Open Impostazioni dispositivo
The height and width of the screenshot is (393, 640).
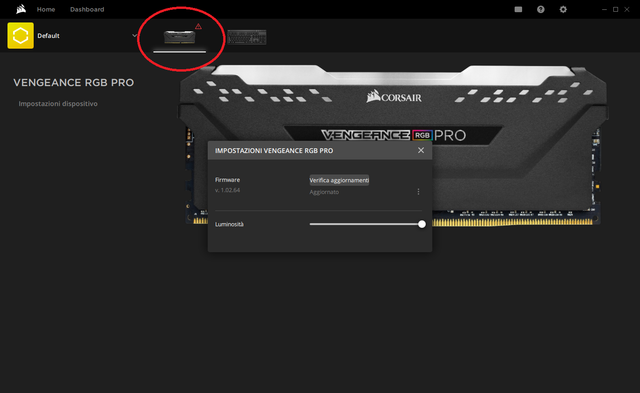58,104
